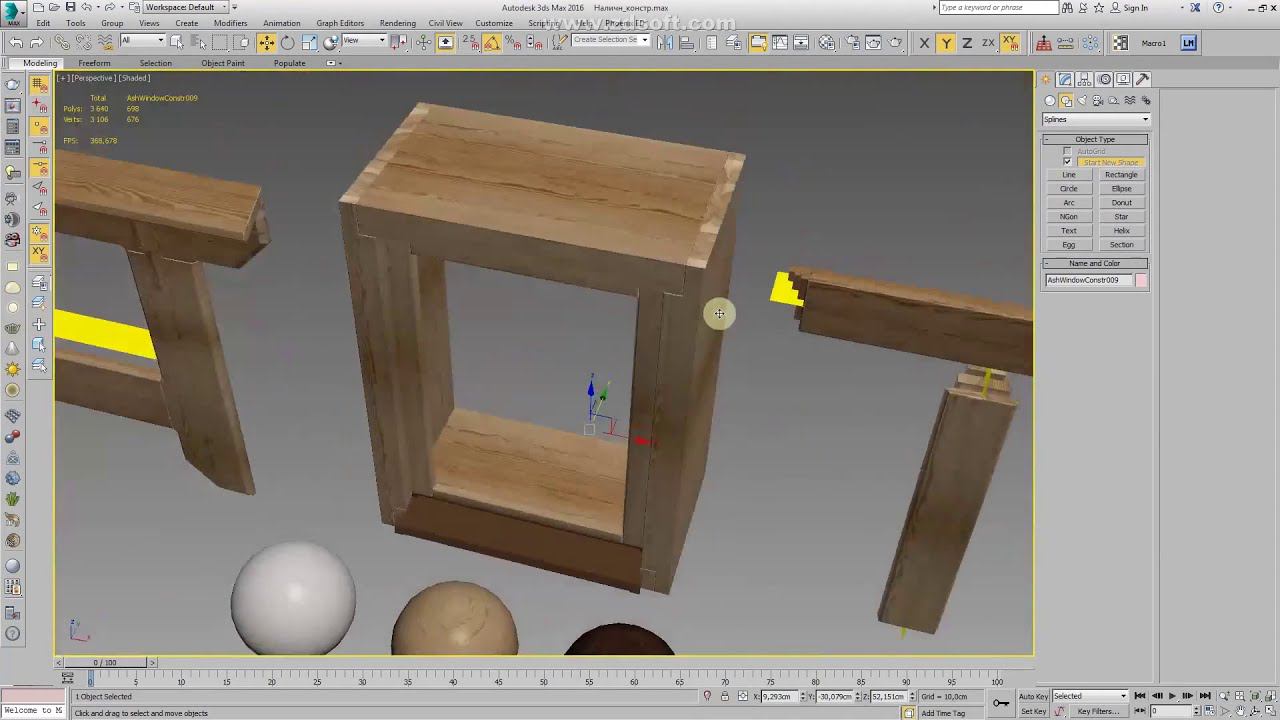The image size is (1280, 720).
Task: Uncheck the Start New Shape checkbox
Action: (1067, 162)
